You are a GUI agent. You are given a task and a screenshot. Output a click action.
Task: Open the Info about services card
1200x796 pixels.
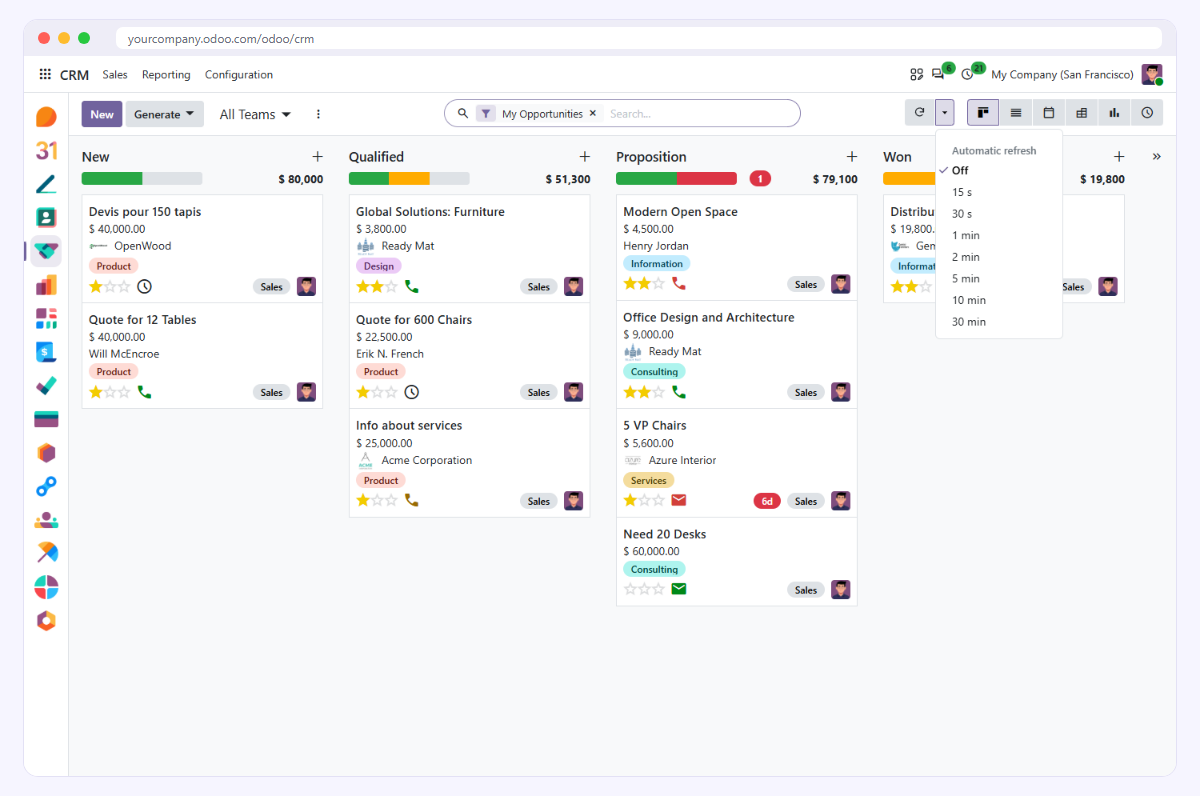point(469,462)
